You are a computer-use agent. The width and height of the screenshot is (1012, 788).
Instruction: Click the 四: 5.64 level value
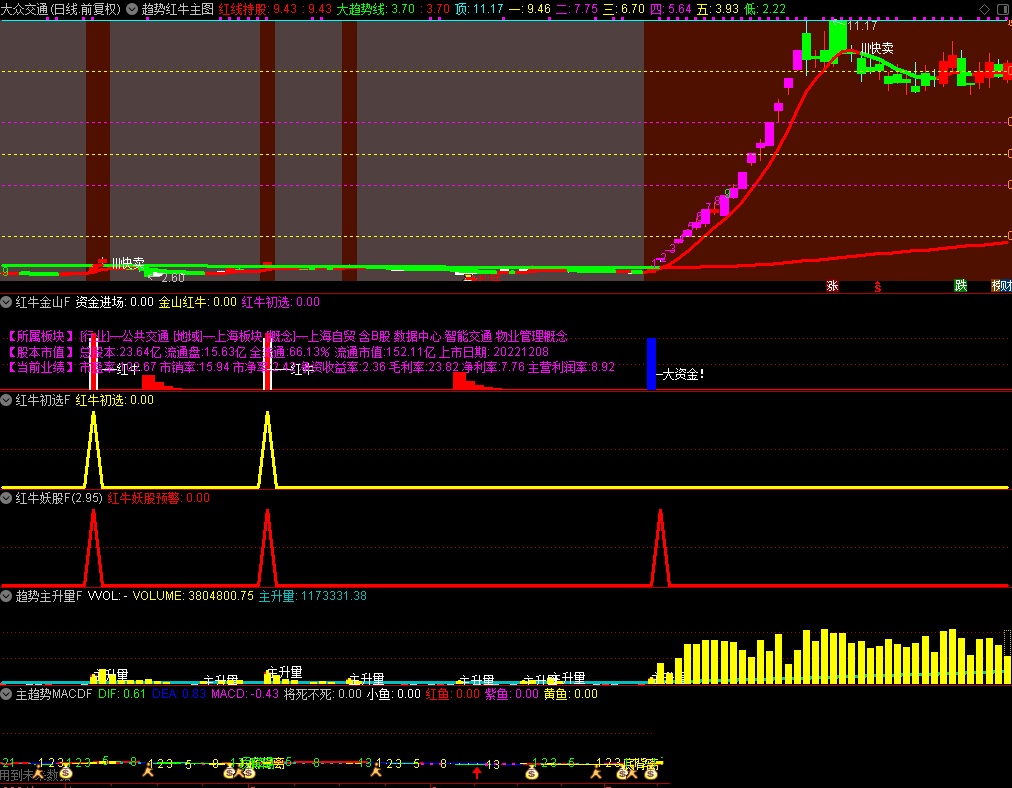(x=671, y=9)
